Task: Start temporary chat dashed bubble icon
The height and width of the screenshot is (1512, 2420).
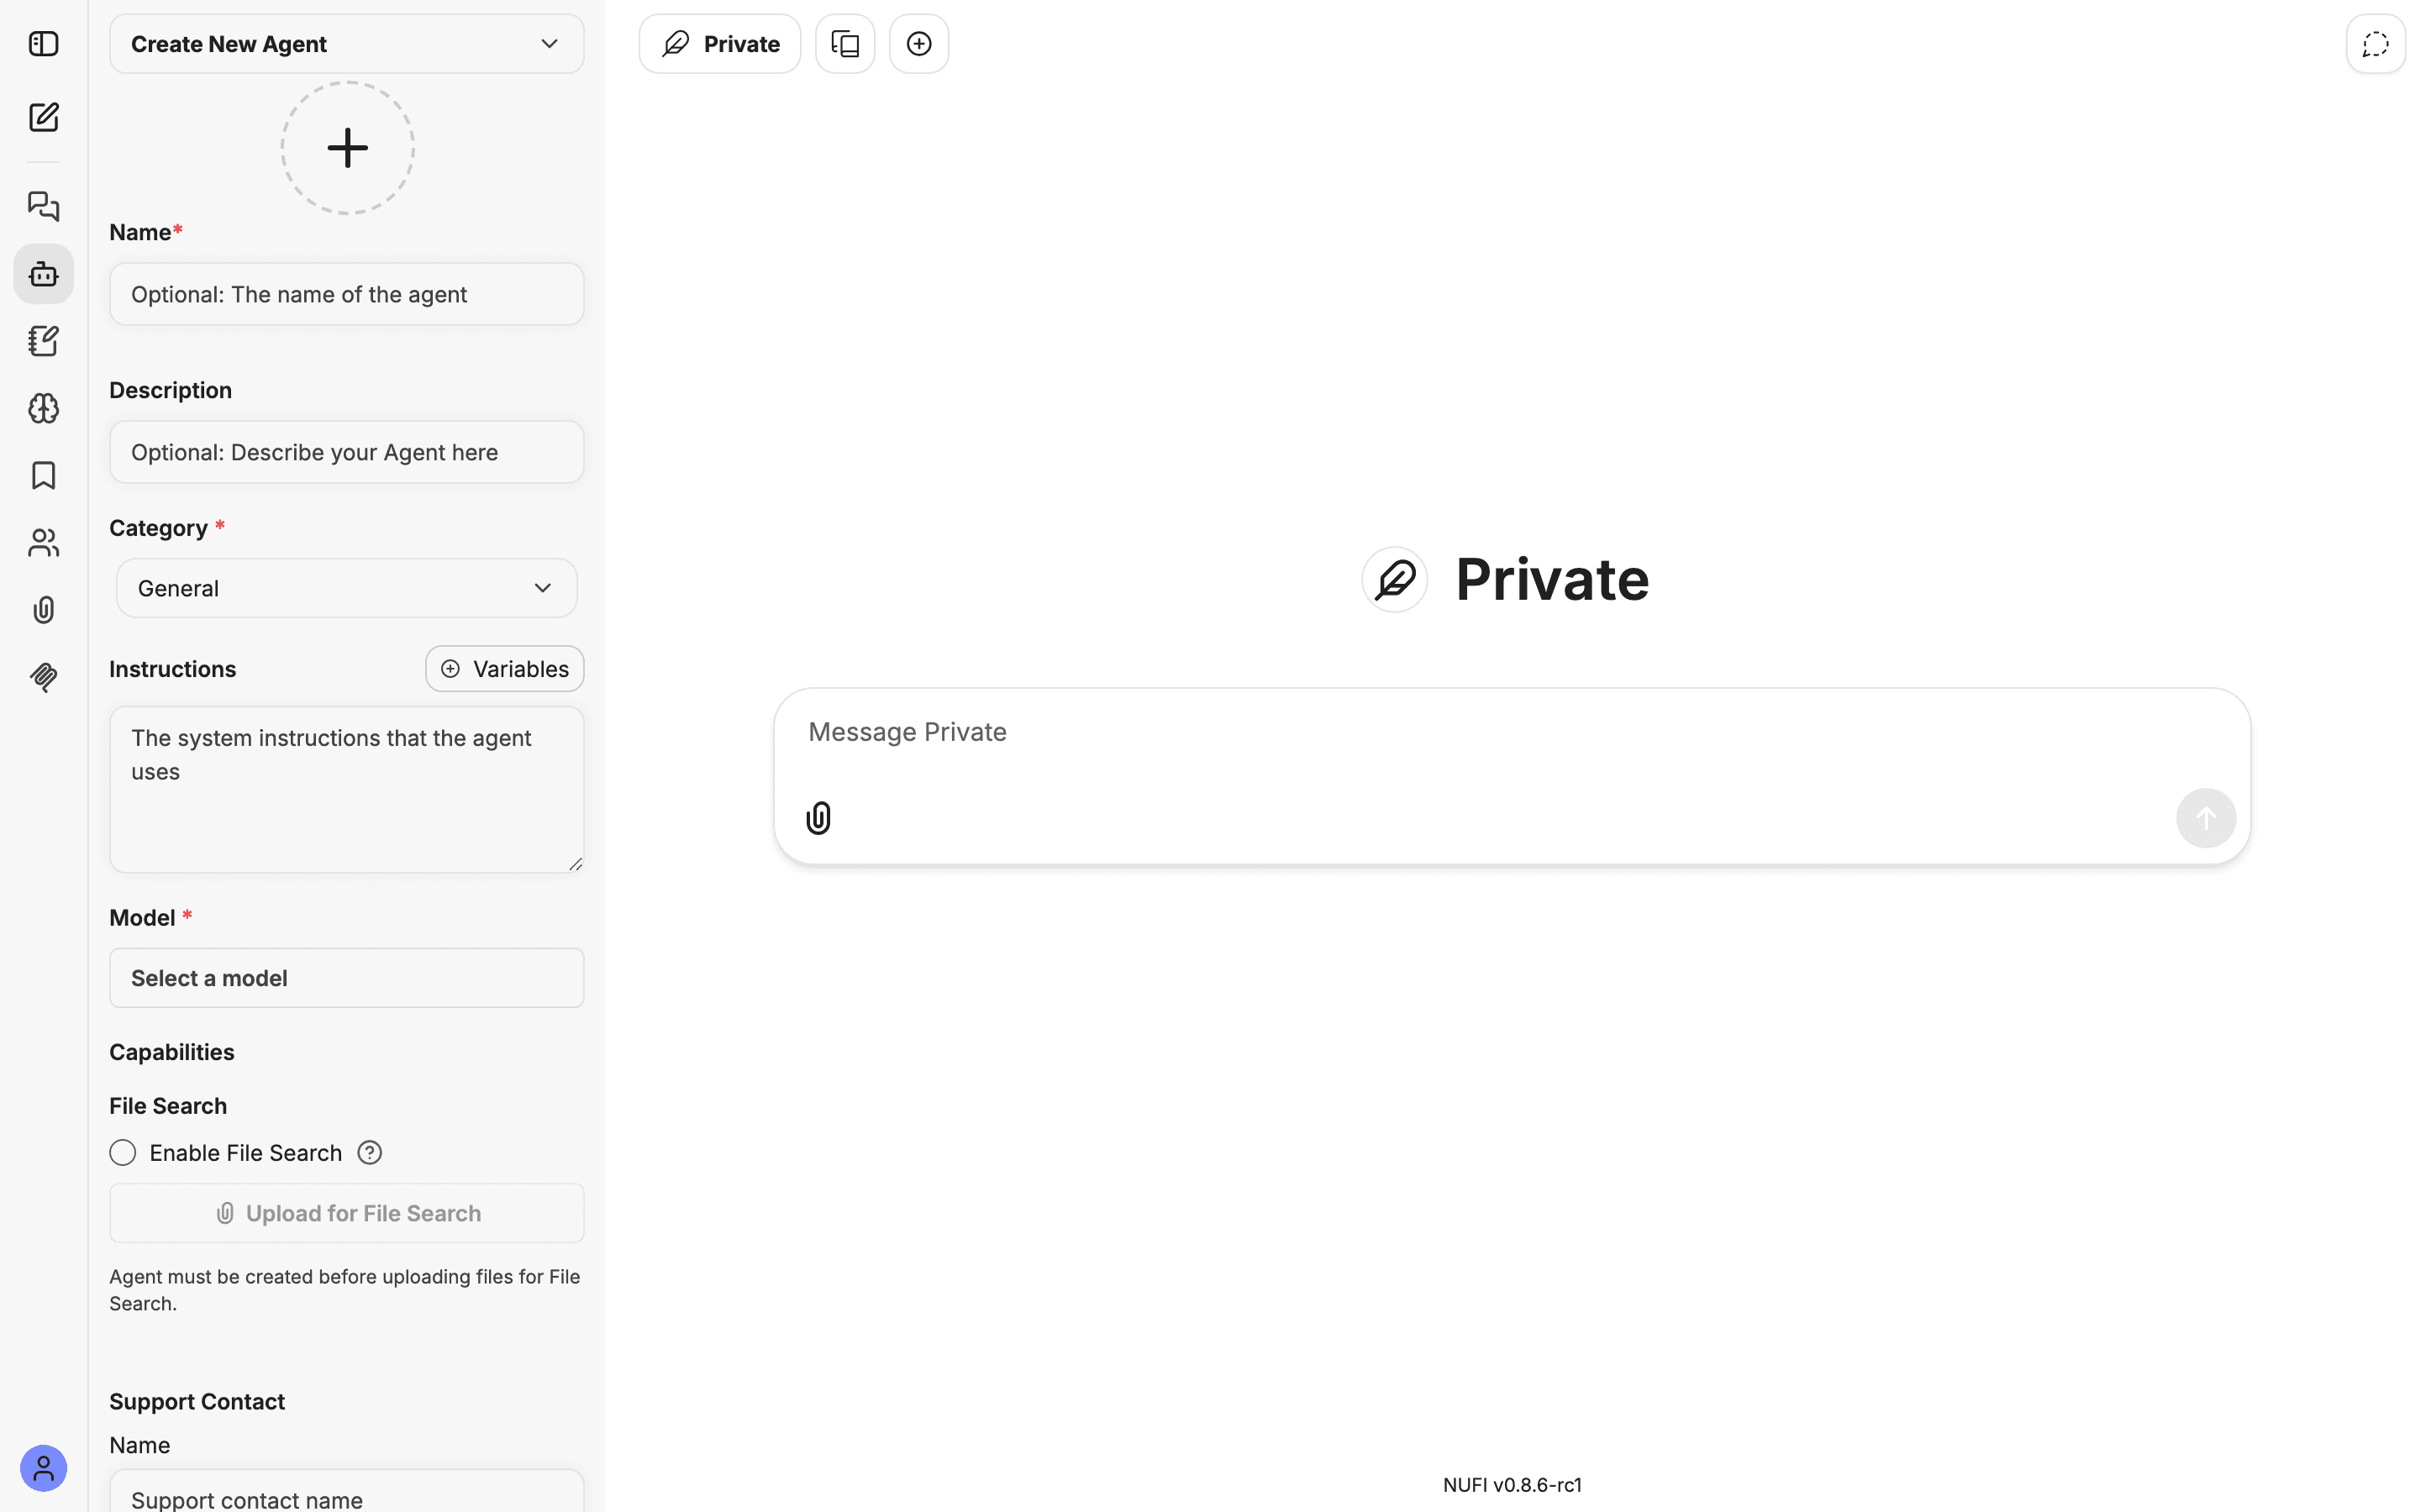Action: click(x=2375, y=44)
